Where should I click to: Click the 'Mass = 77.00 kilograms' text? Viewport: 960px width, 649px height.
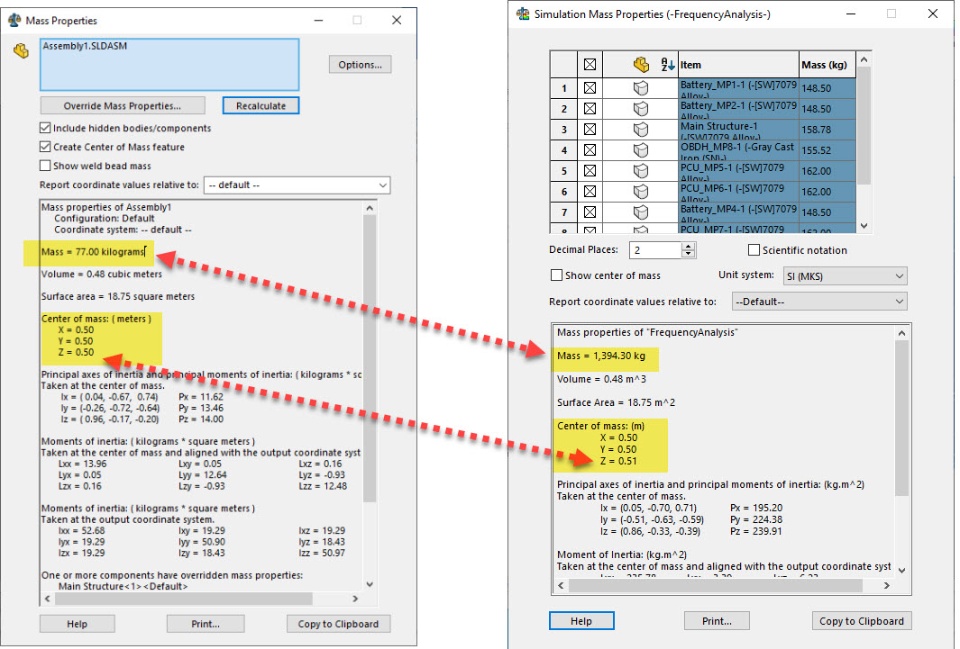click(x=92, y=252)
